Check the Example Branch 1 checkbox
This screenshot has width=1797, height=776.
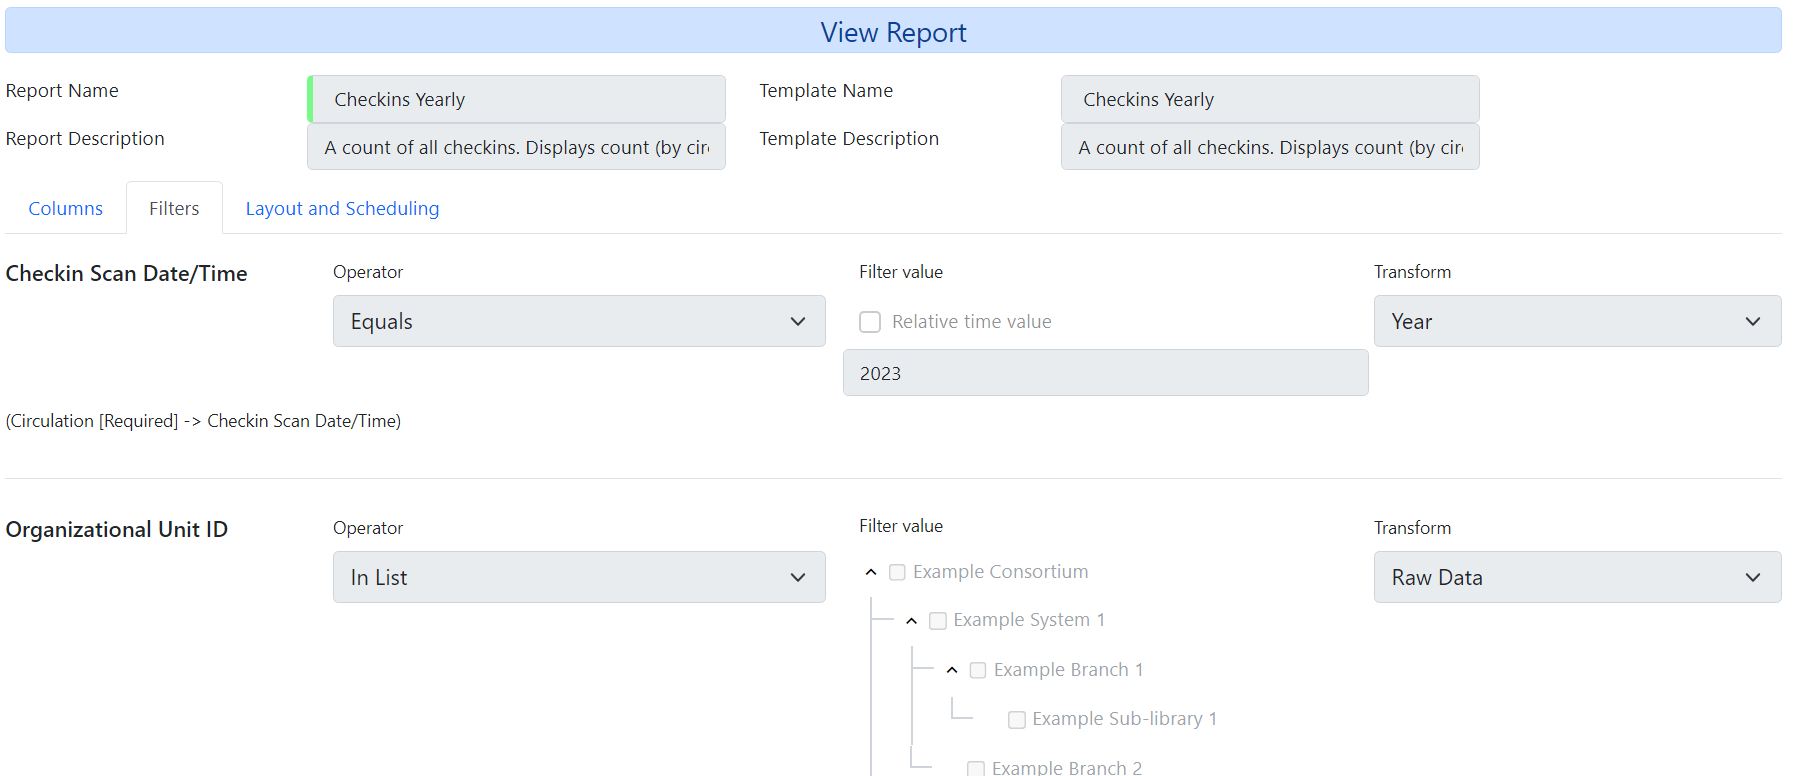(x=978, y=670)
